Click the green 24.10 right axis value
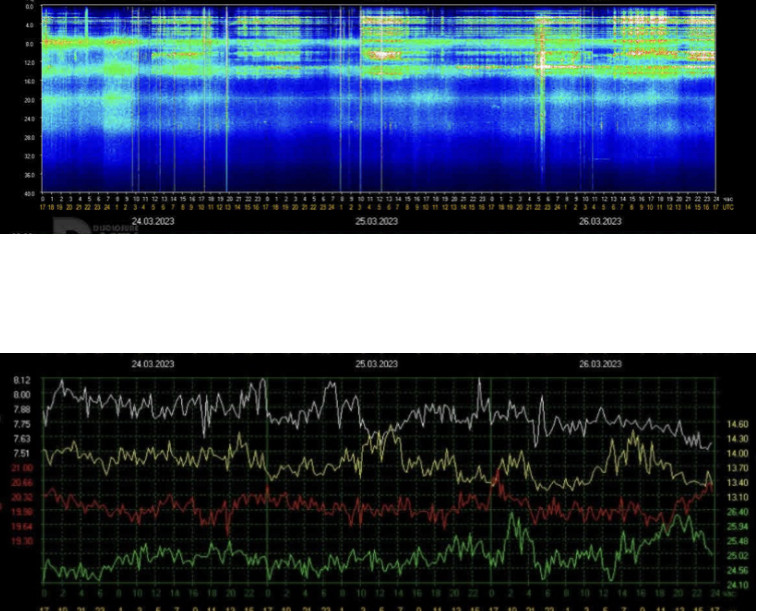The width and height of the screenshot is (758, 611). (x=738, y=584)
